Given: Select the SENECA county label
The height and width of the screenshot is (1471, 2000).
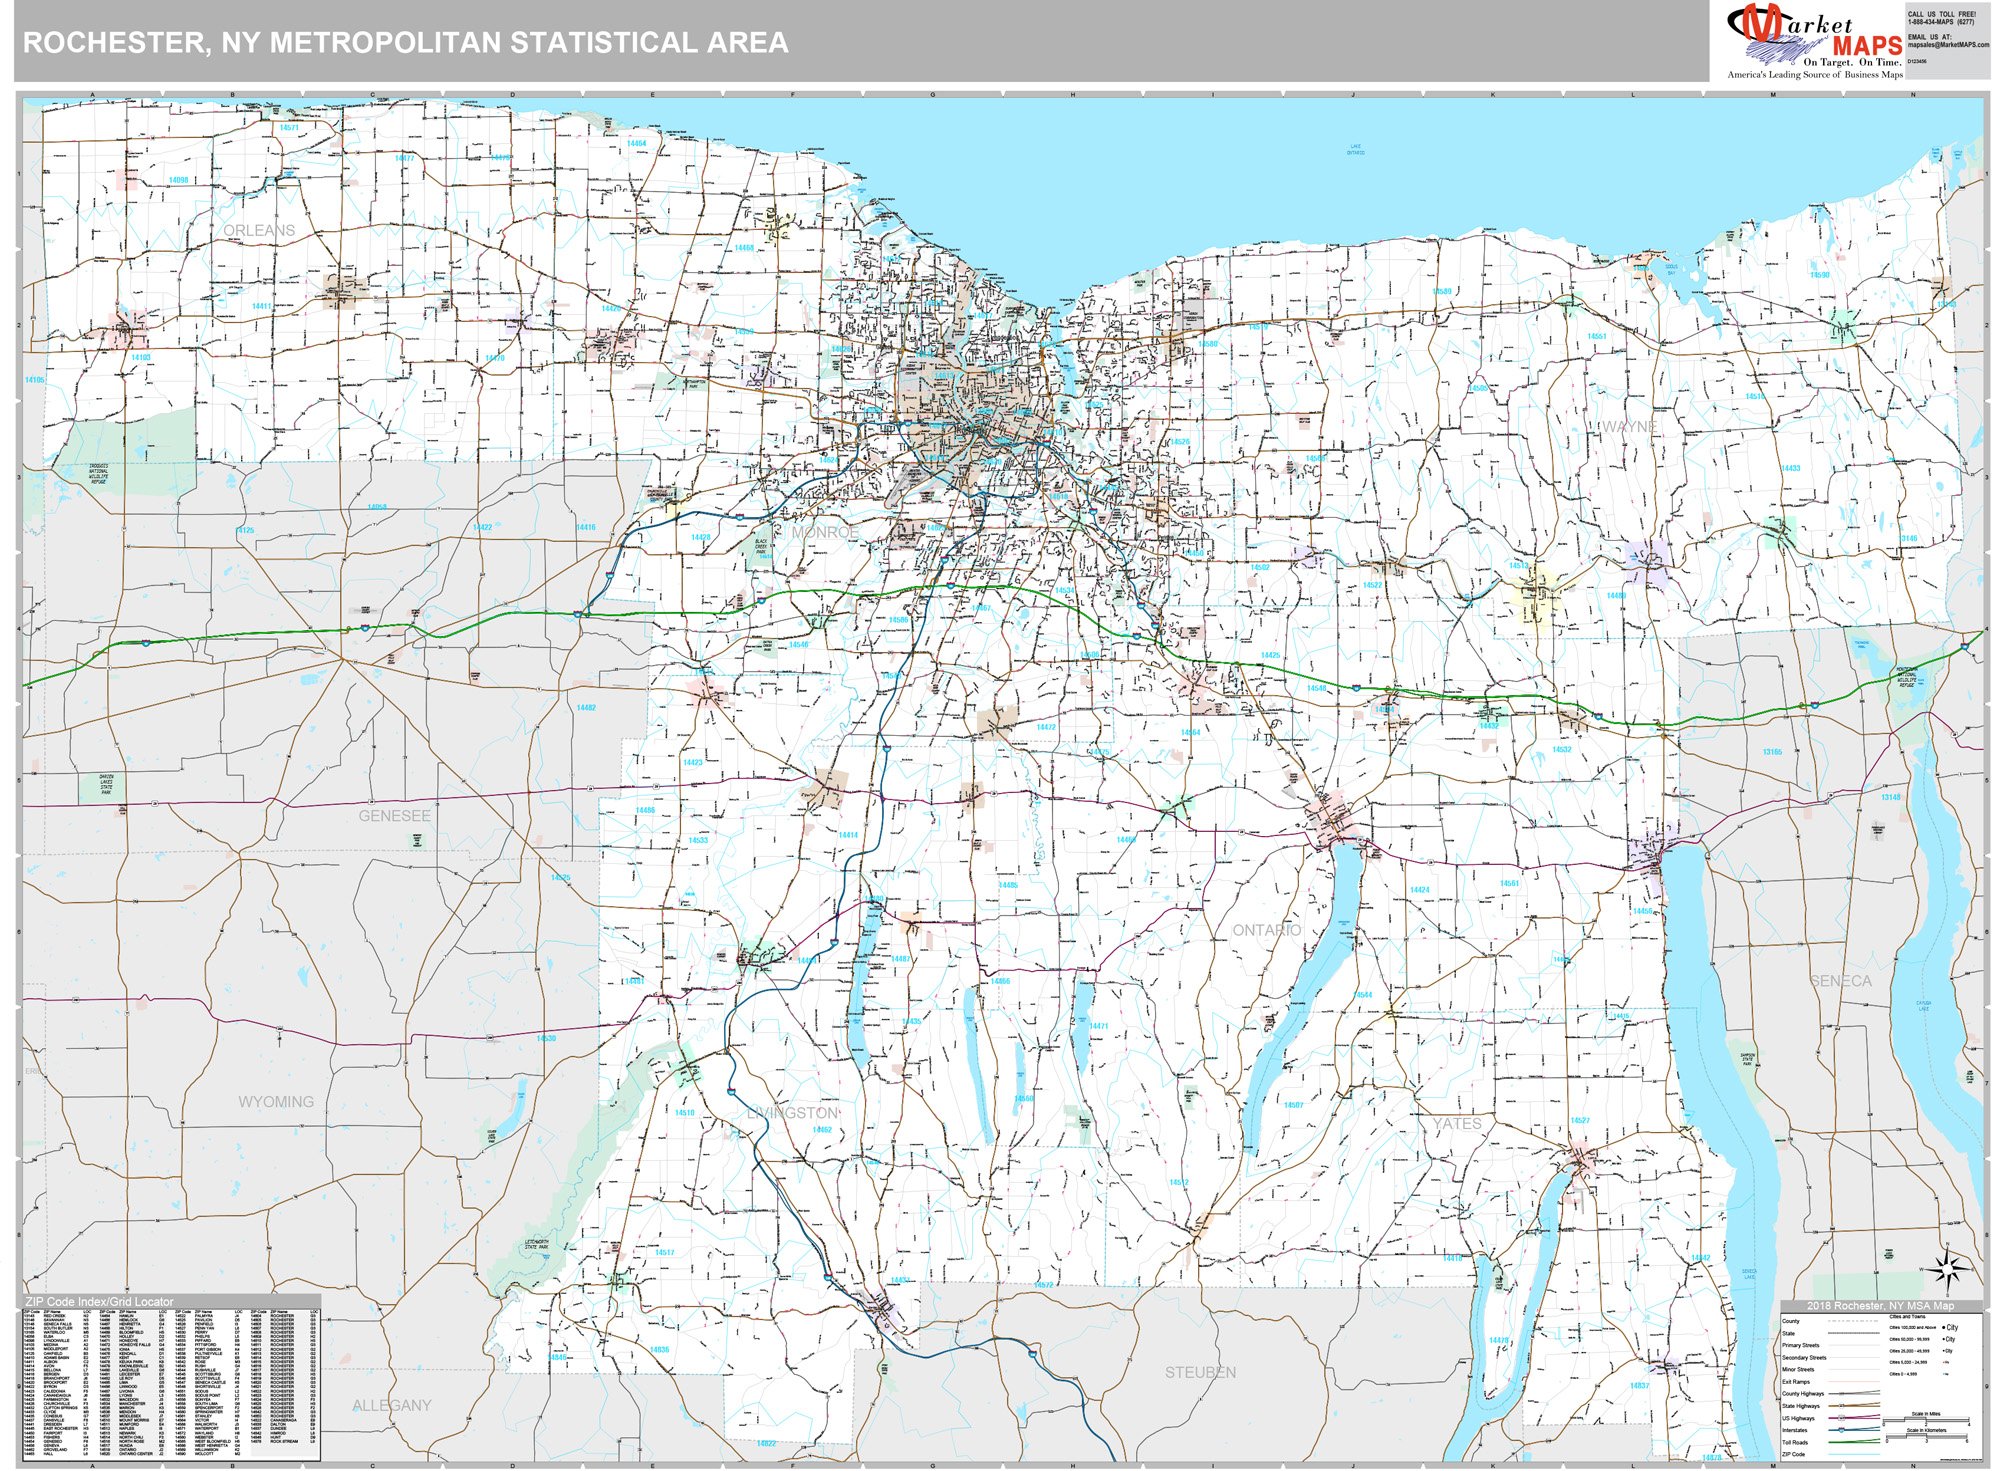Looking at the screenshot, I should tap(1841, 981).
